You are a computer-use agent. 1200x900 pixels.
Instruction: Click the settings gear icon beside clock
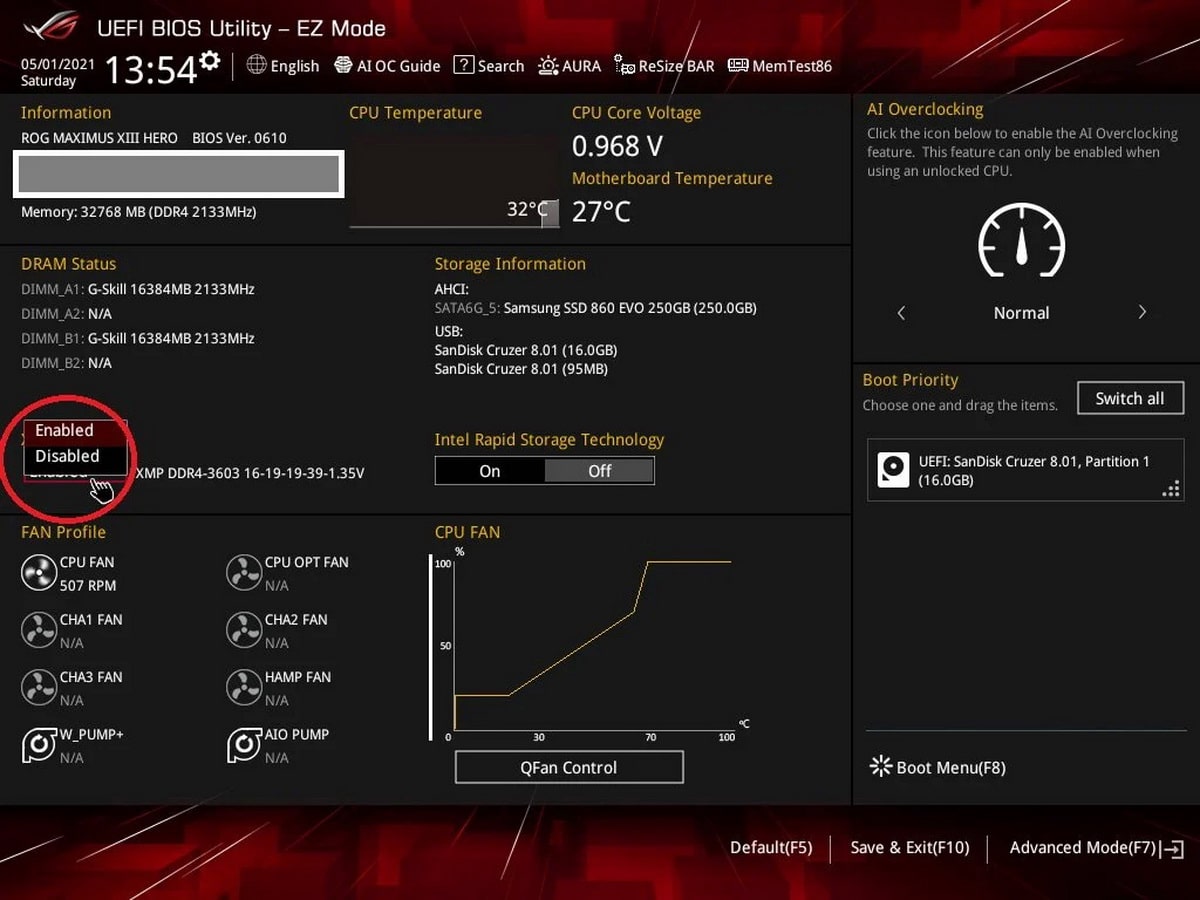(x=209, y=61)
